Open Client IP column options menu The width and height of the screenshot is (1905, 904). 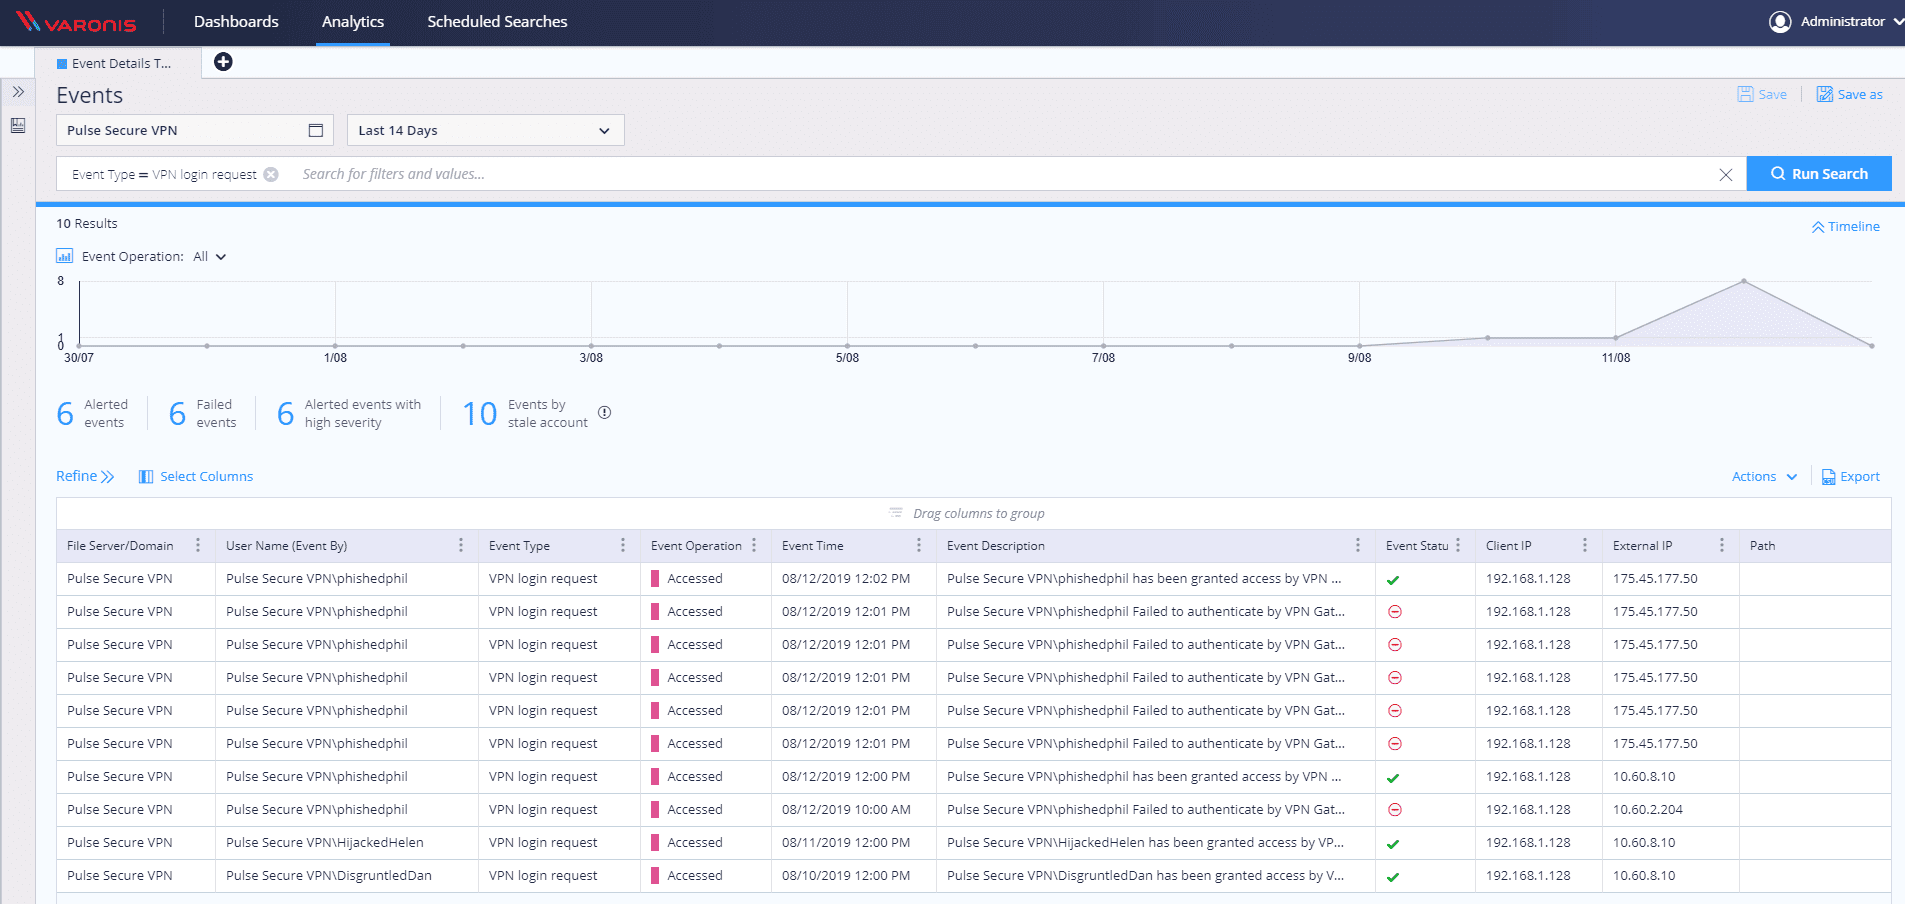pyautogui.click(x=1584, y=545)
